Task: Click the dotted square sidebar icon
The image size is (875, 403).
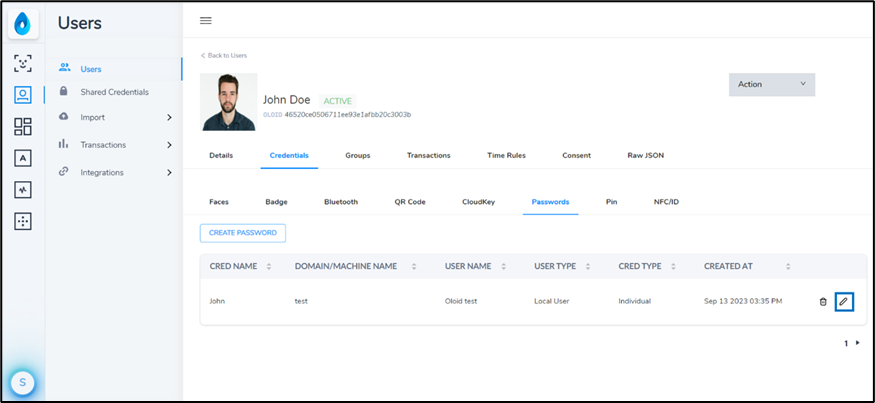Action: click(x=23, y=222)
